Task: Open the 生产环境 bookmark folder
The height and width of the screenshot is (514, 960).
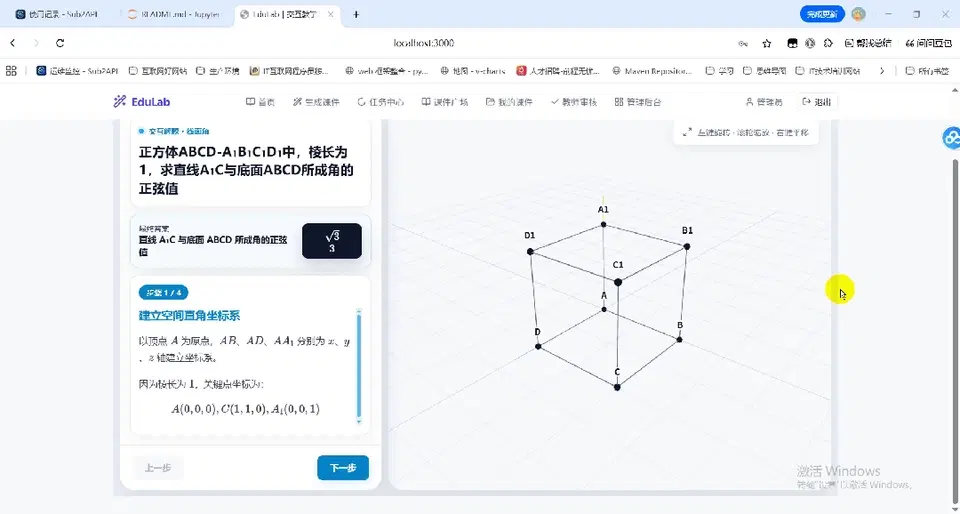Action: click(217, 71)
